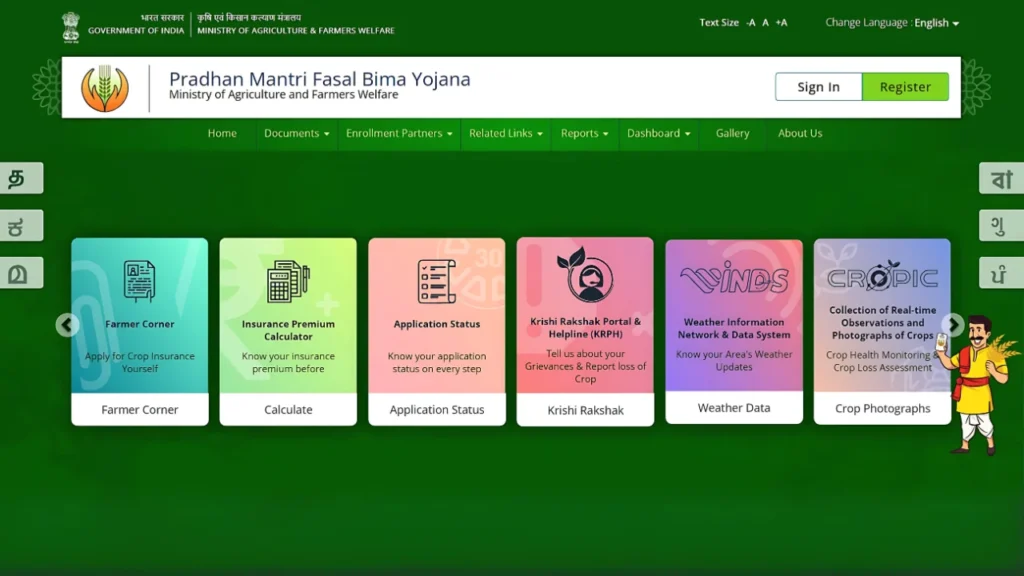Expand the Enrollment Partners menu
The height and width of the screenshot is (576, 1024).
[x=399, y=133]
